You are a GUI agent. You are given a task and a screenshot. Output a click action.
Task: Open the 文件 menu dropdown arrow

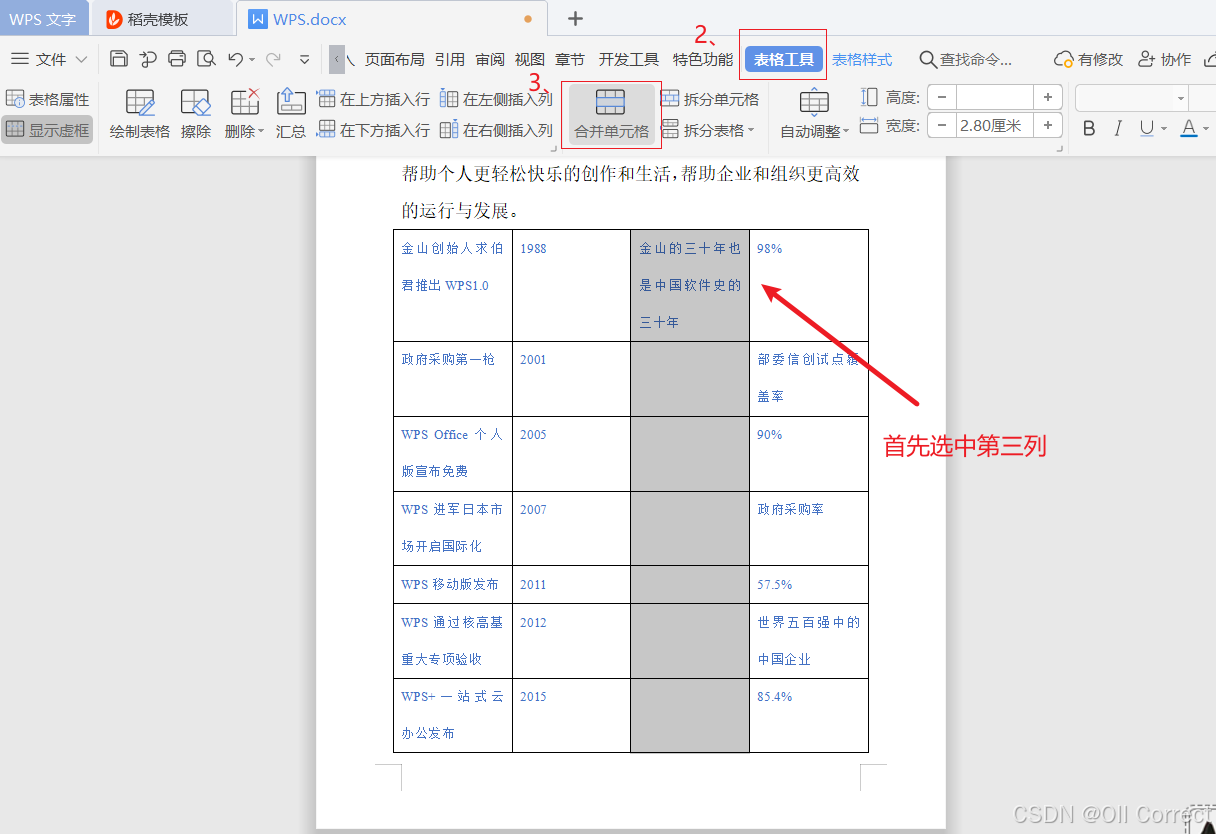(81, 59)
